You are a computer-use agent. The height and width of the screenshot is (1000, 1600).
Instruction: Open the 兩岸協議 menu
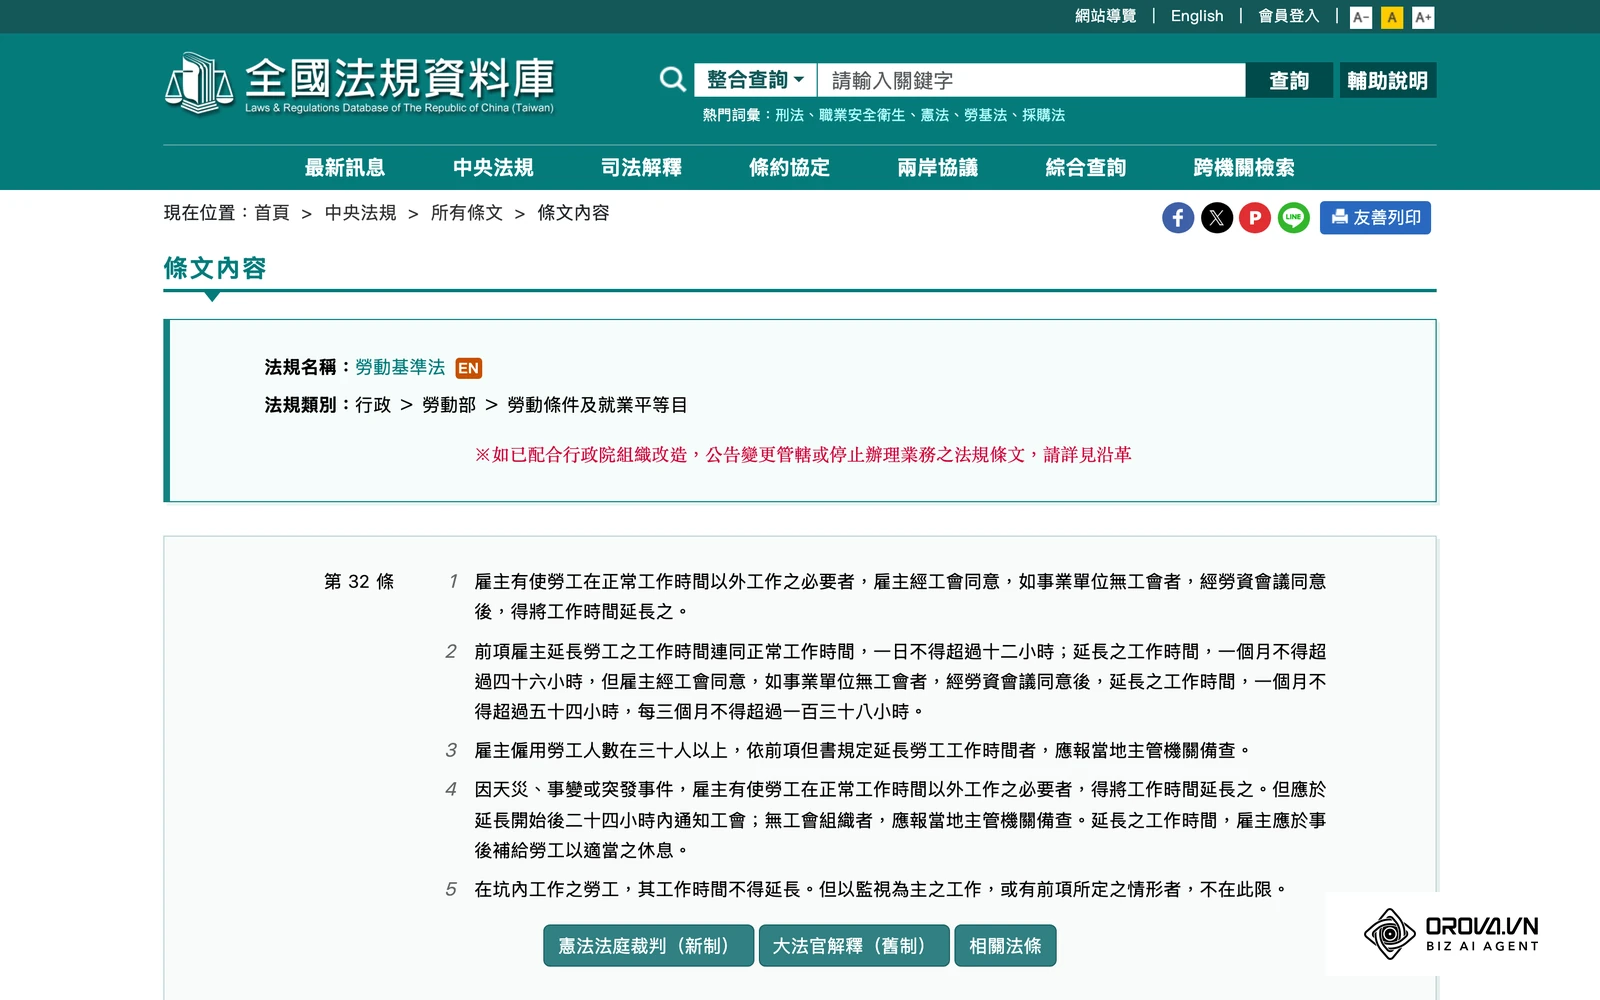pos(937,167)
